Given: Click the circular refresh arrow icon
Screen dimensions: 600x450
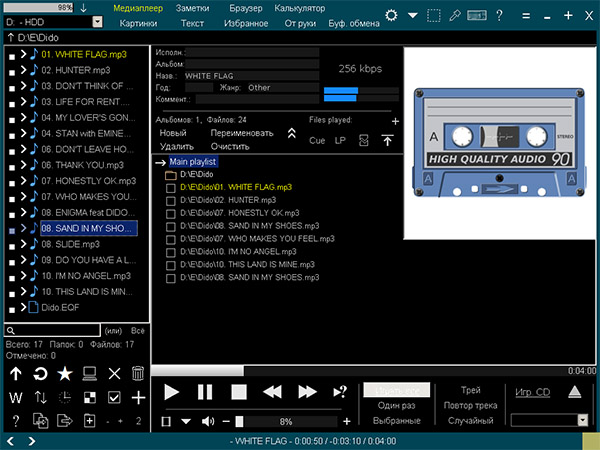Looking at the screenshot, I should [x=41, y=374].
